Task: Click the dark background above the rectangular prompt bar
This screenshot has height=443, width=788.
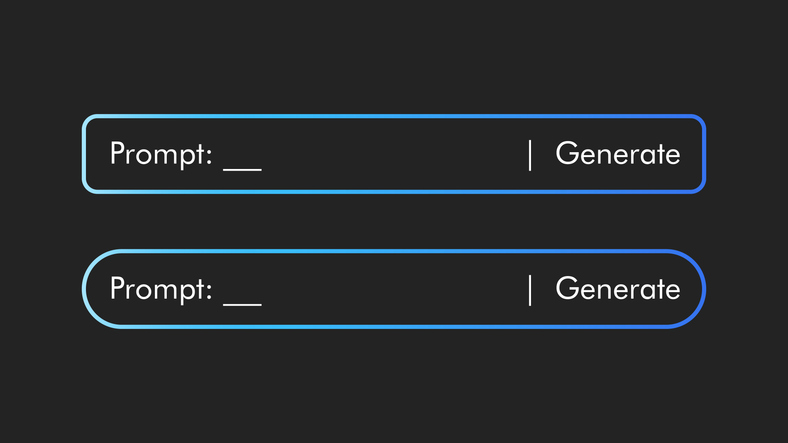Action: 394,60
